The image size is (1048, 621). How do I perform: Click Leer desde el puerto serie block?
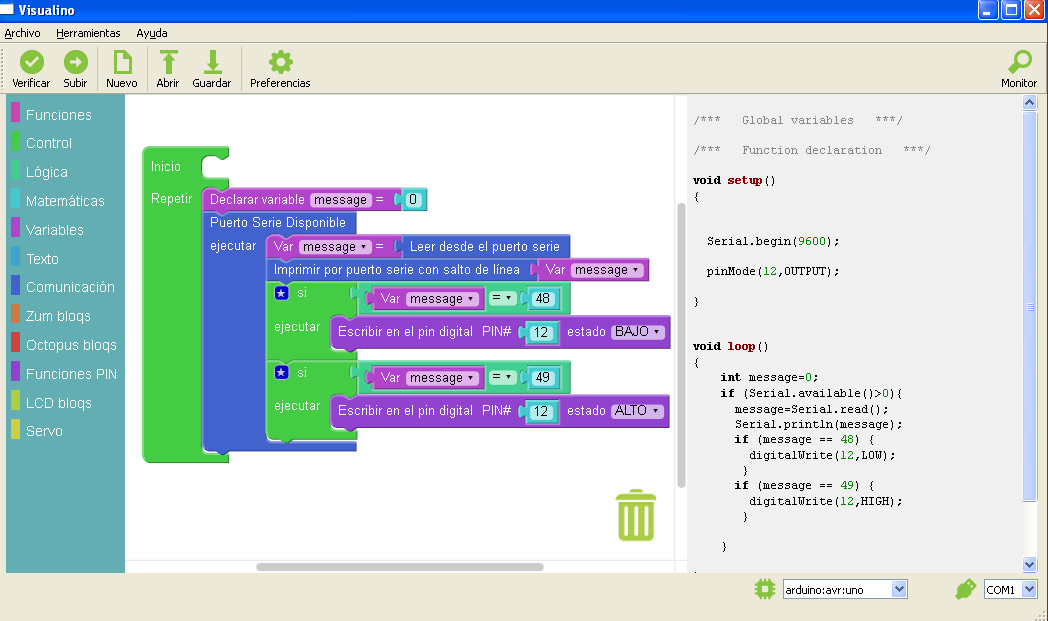coord(485,247)
